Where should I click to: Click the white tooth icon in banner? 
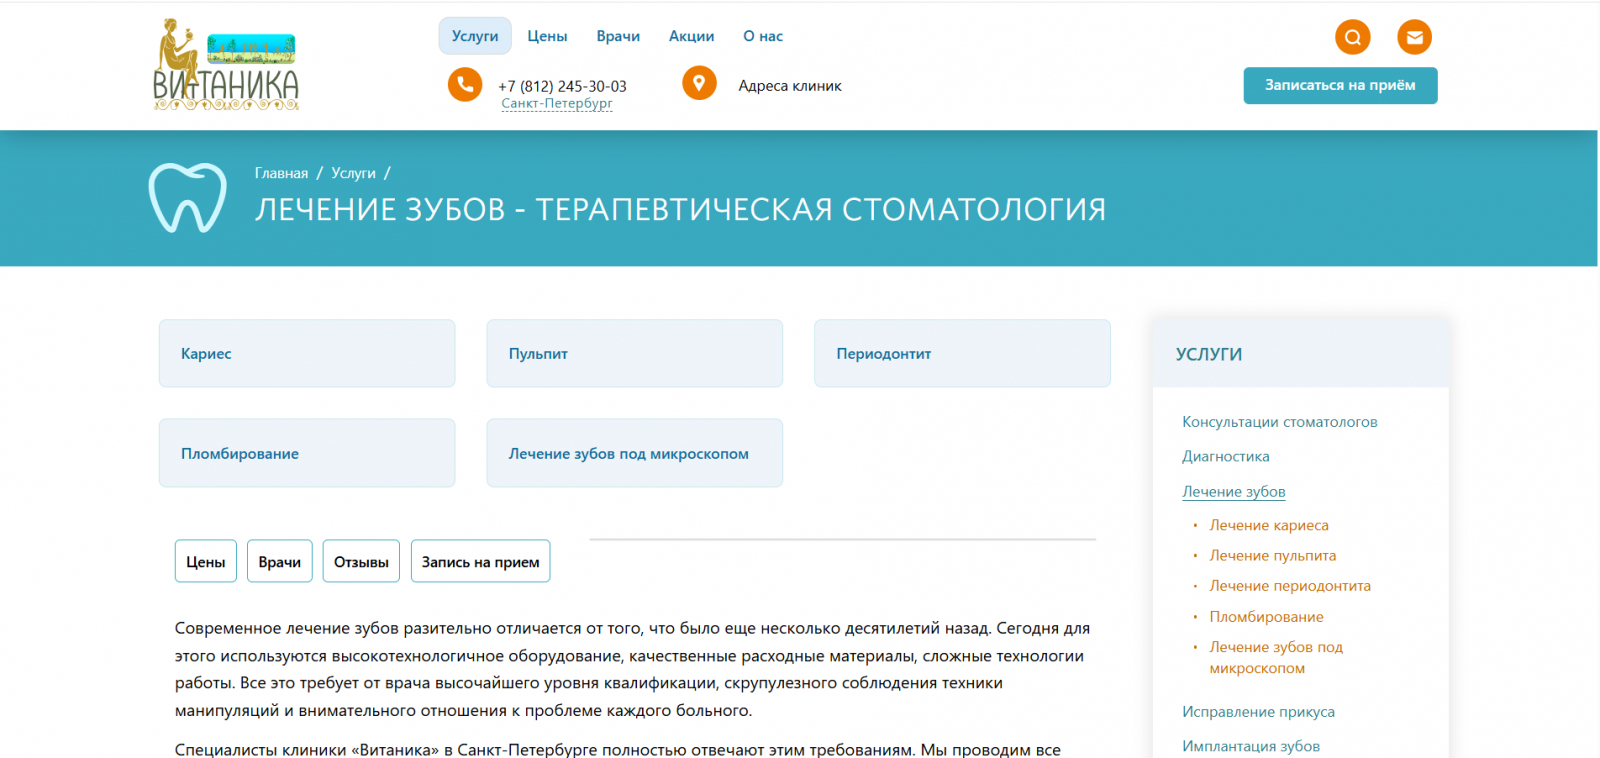click(x=188, y=198)
